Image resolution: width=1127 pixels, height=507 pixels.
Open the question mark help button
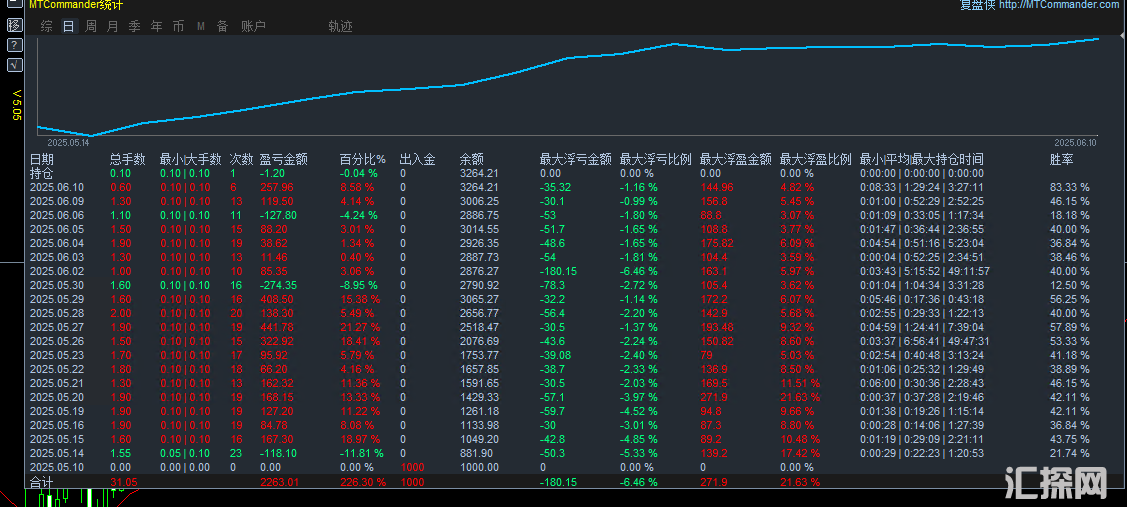click(x=14, y=45)
